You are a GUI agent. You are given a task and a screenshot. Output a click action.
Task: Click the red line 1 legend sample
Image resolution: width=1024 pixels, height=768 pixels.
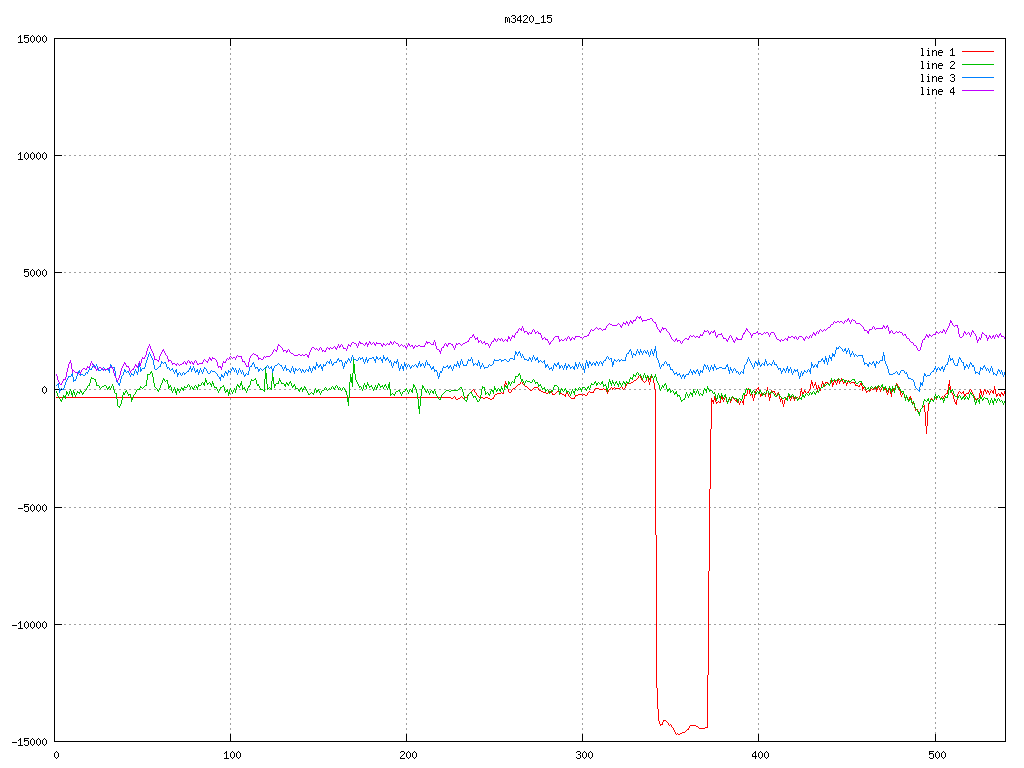click(978, 52)
